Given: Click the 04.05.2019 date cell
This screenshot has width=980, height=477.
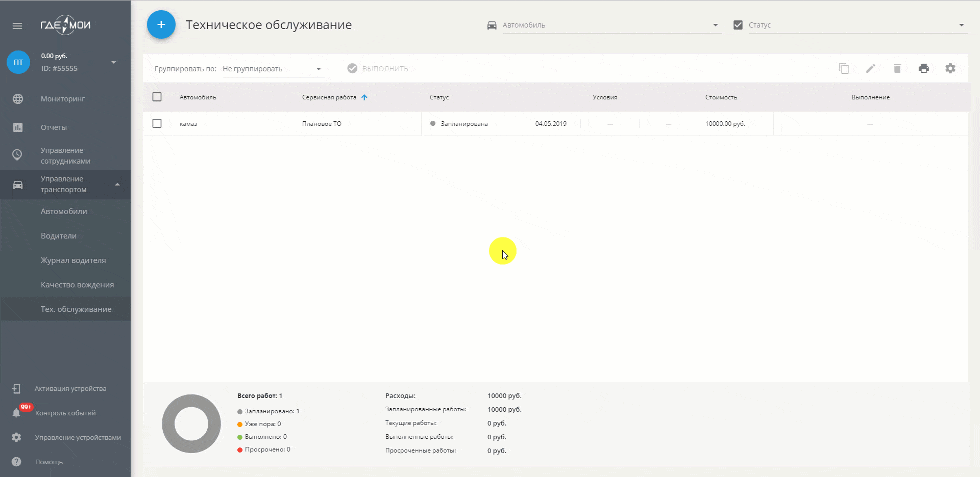Looking at the screenshot, I should (551, 124).
